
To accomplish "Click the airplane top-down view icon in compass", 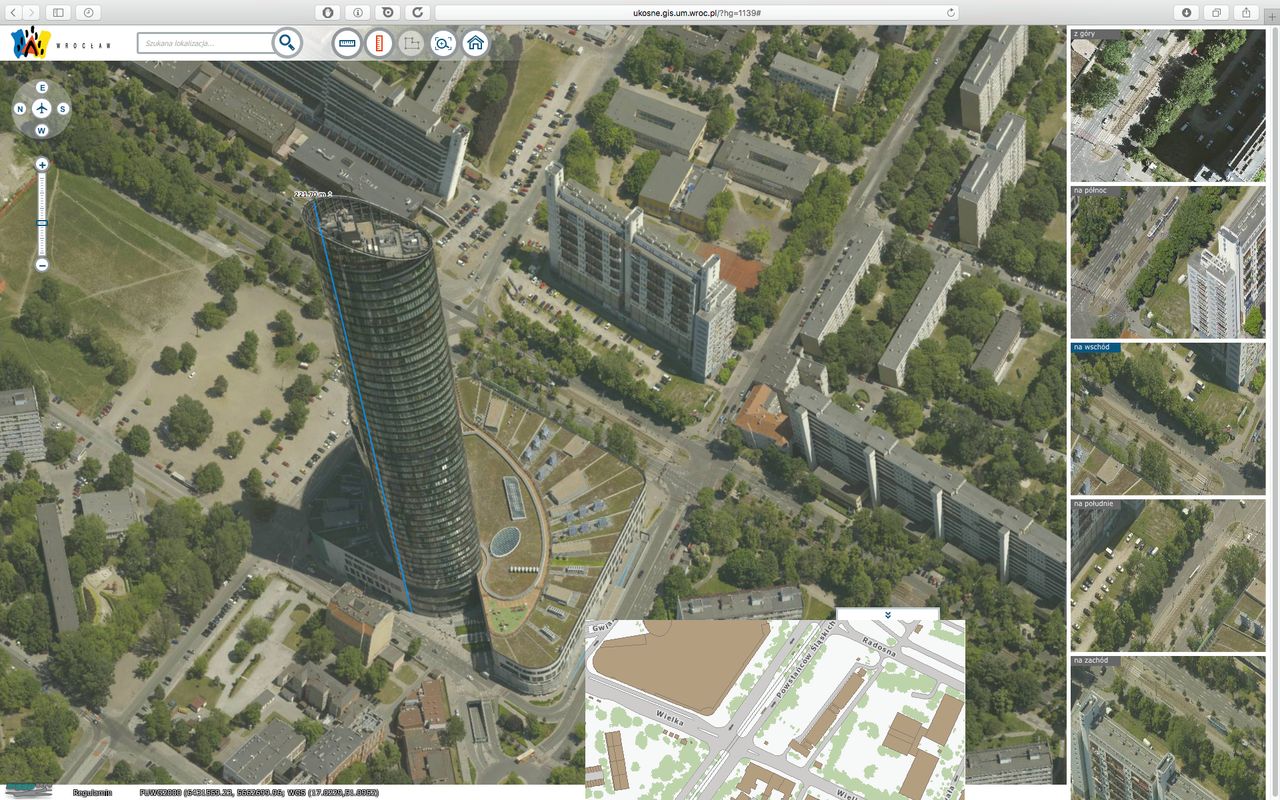I will coord(42,109).
